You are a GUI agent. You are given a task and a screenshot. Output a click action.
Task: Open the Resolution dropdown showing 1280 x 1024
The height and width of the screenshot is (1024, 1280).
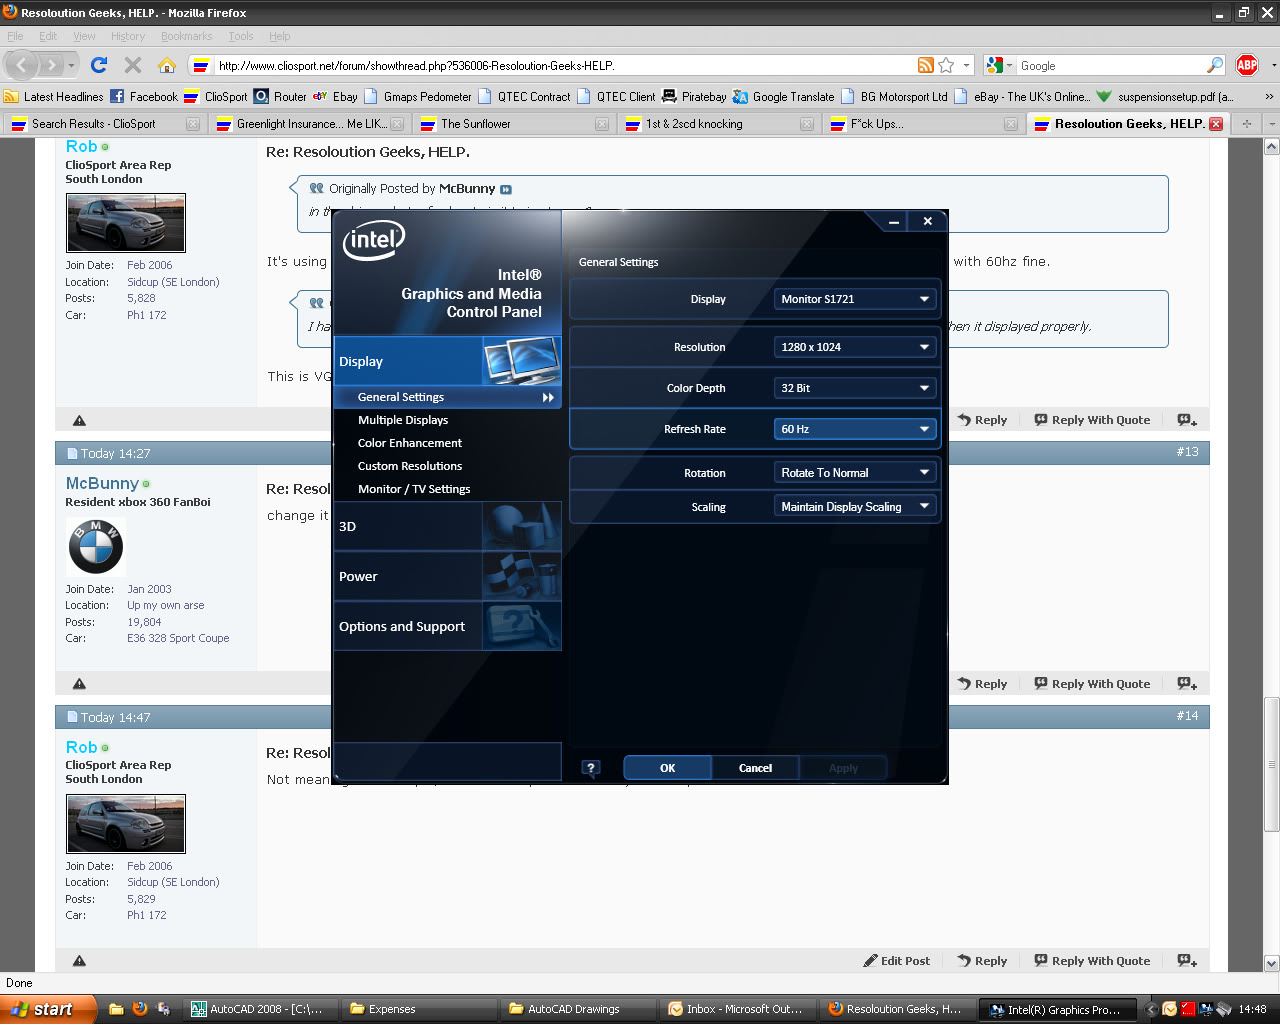(x=854, y=347)
